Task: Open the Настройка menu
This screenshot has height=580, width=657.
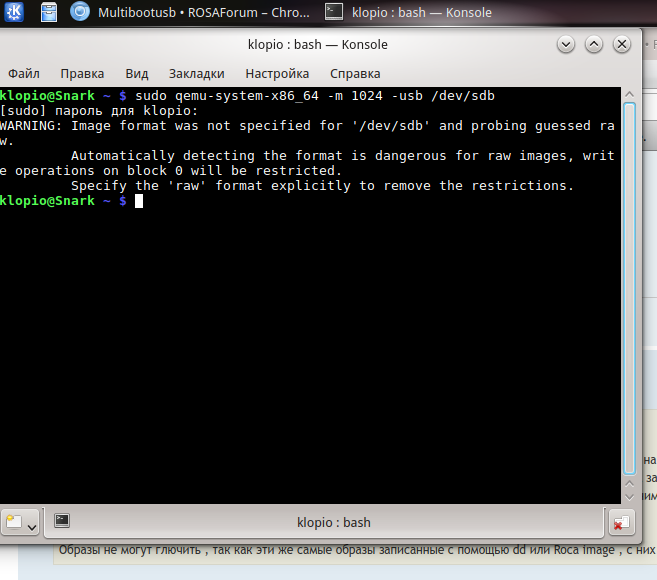Action: coord(277,74)
